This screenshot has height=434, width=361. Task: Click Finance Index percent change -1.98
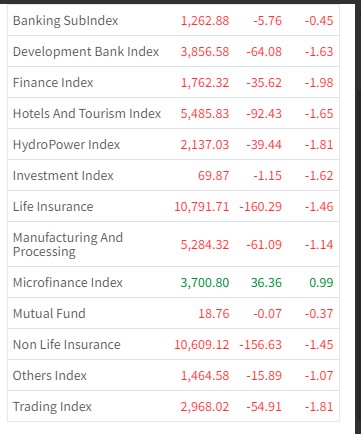click(319, 83)
